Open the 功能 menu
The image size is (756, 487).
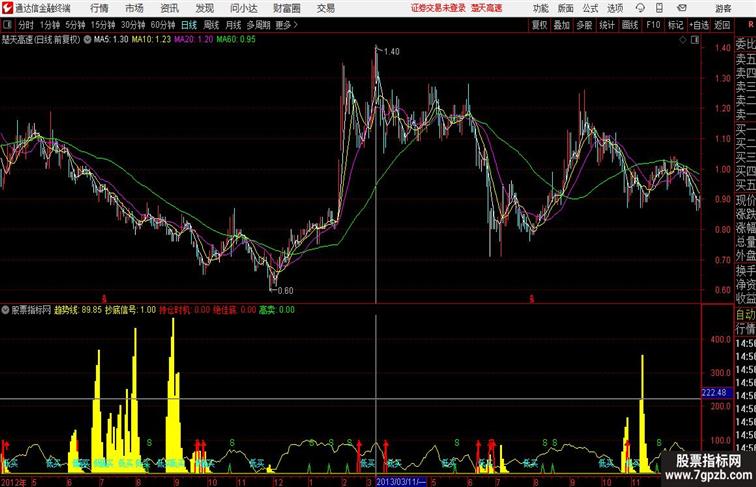tap(540, 8)
